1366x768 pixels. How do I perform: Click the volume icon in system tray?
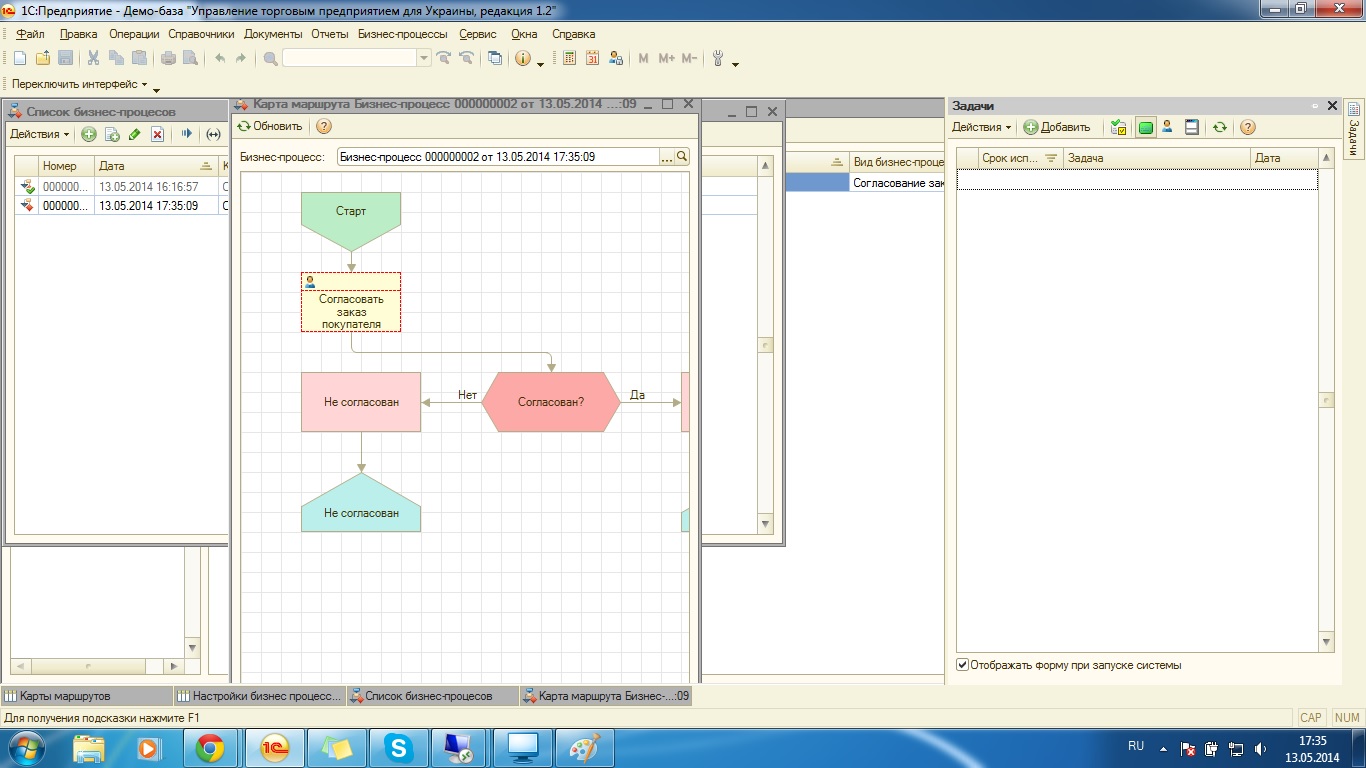point(1262,748)
